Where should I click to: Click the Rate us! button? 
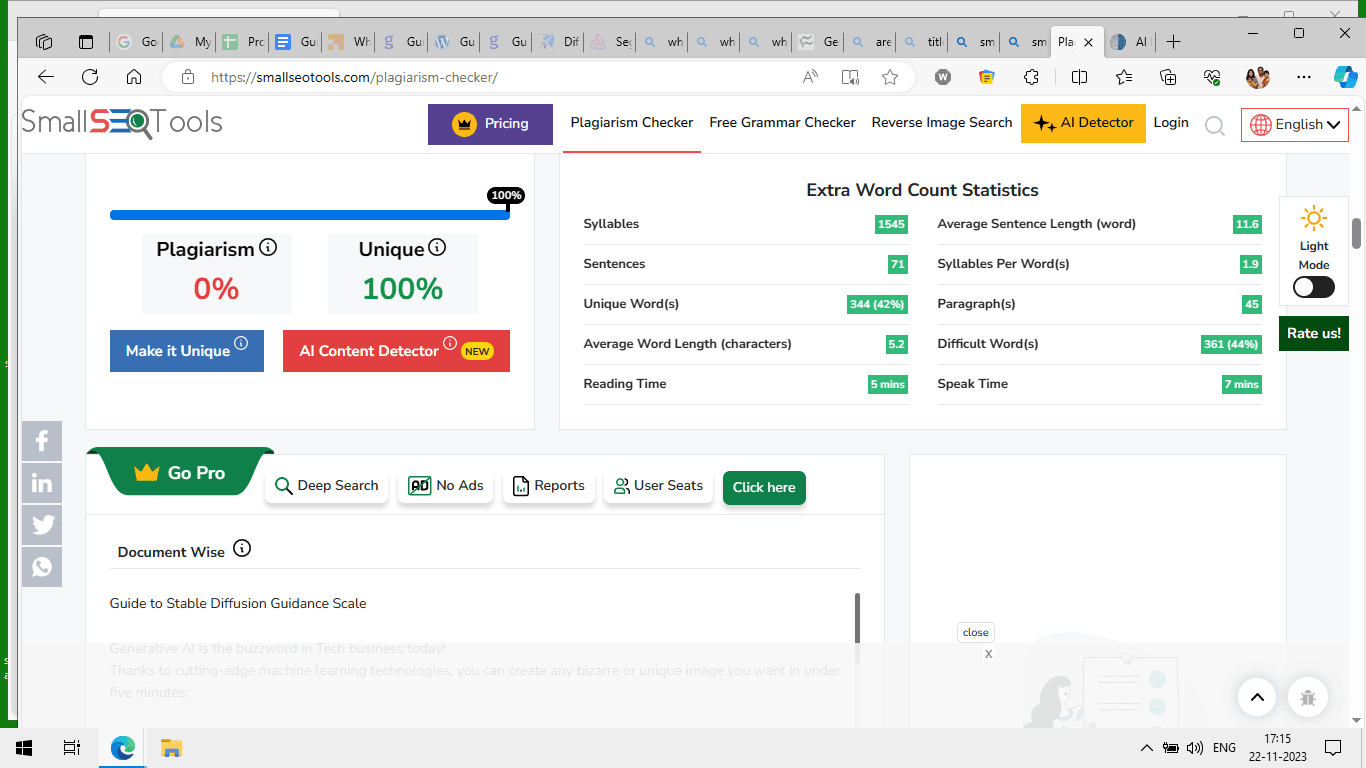click(1314, 333)
